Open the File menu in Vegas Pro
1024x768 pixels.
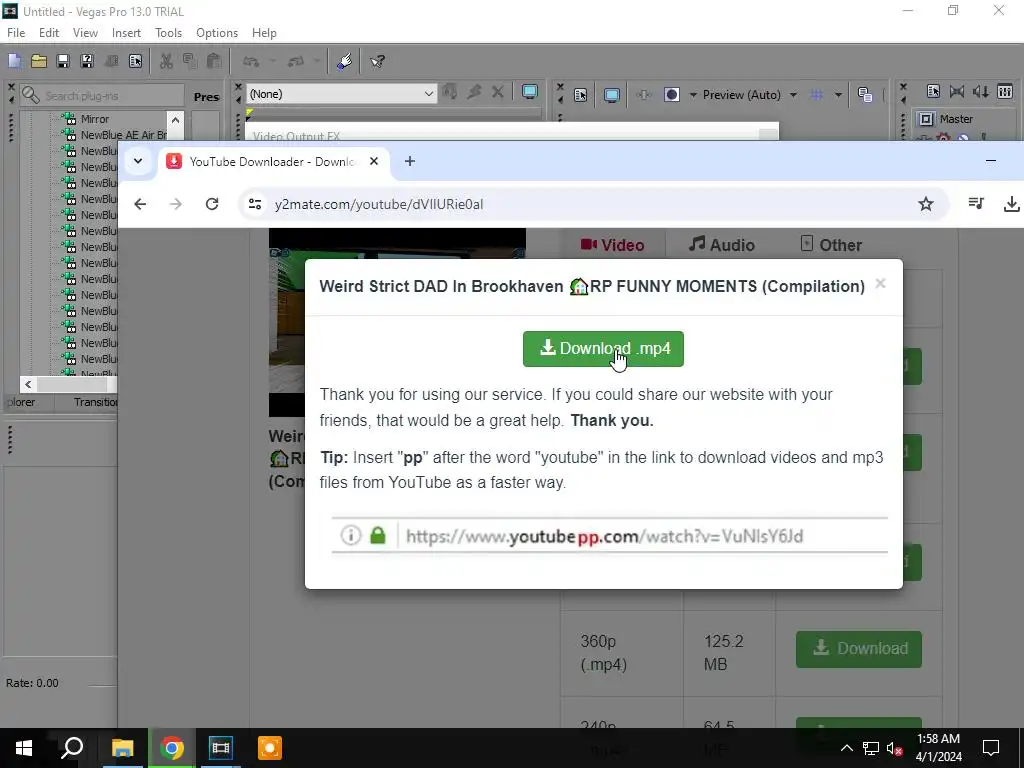tap(16, 33)
